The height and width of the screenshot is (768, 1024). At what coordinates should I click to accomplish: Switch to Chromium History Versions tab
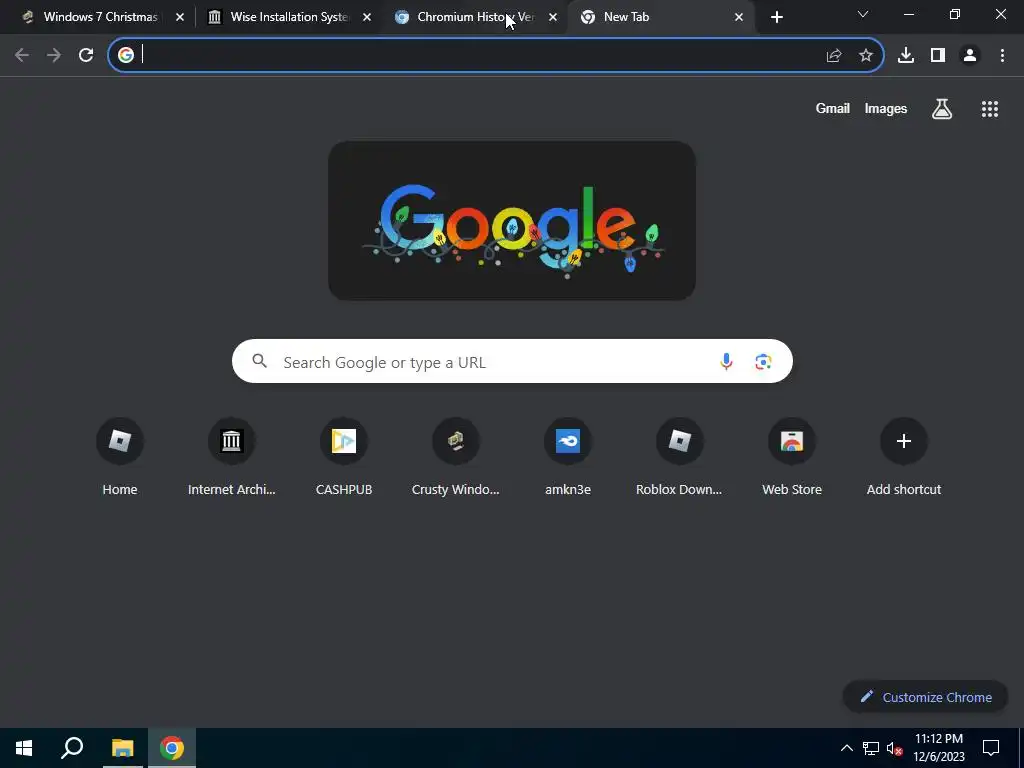point(475,17)
